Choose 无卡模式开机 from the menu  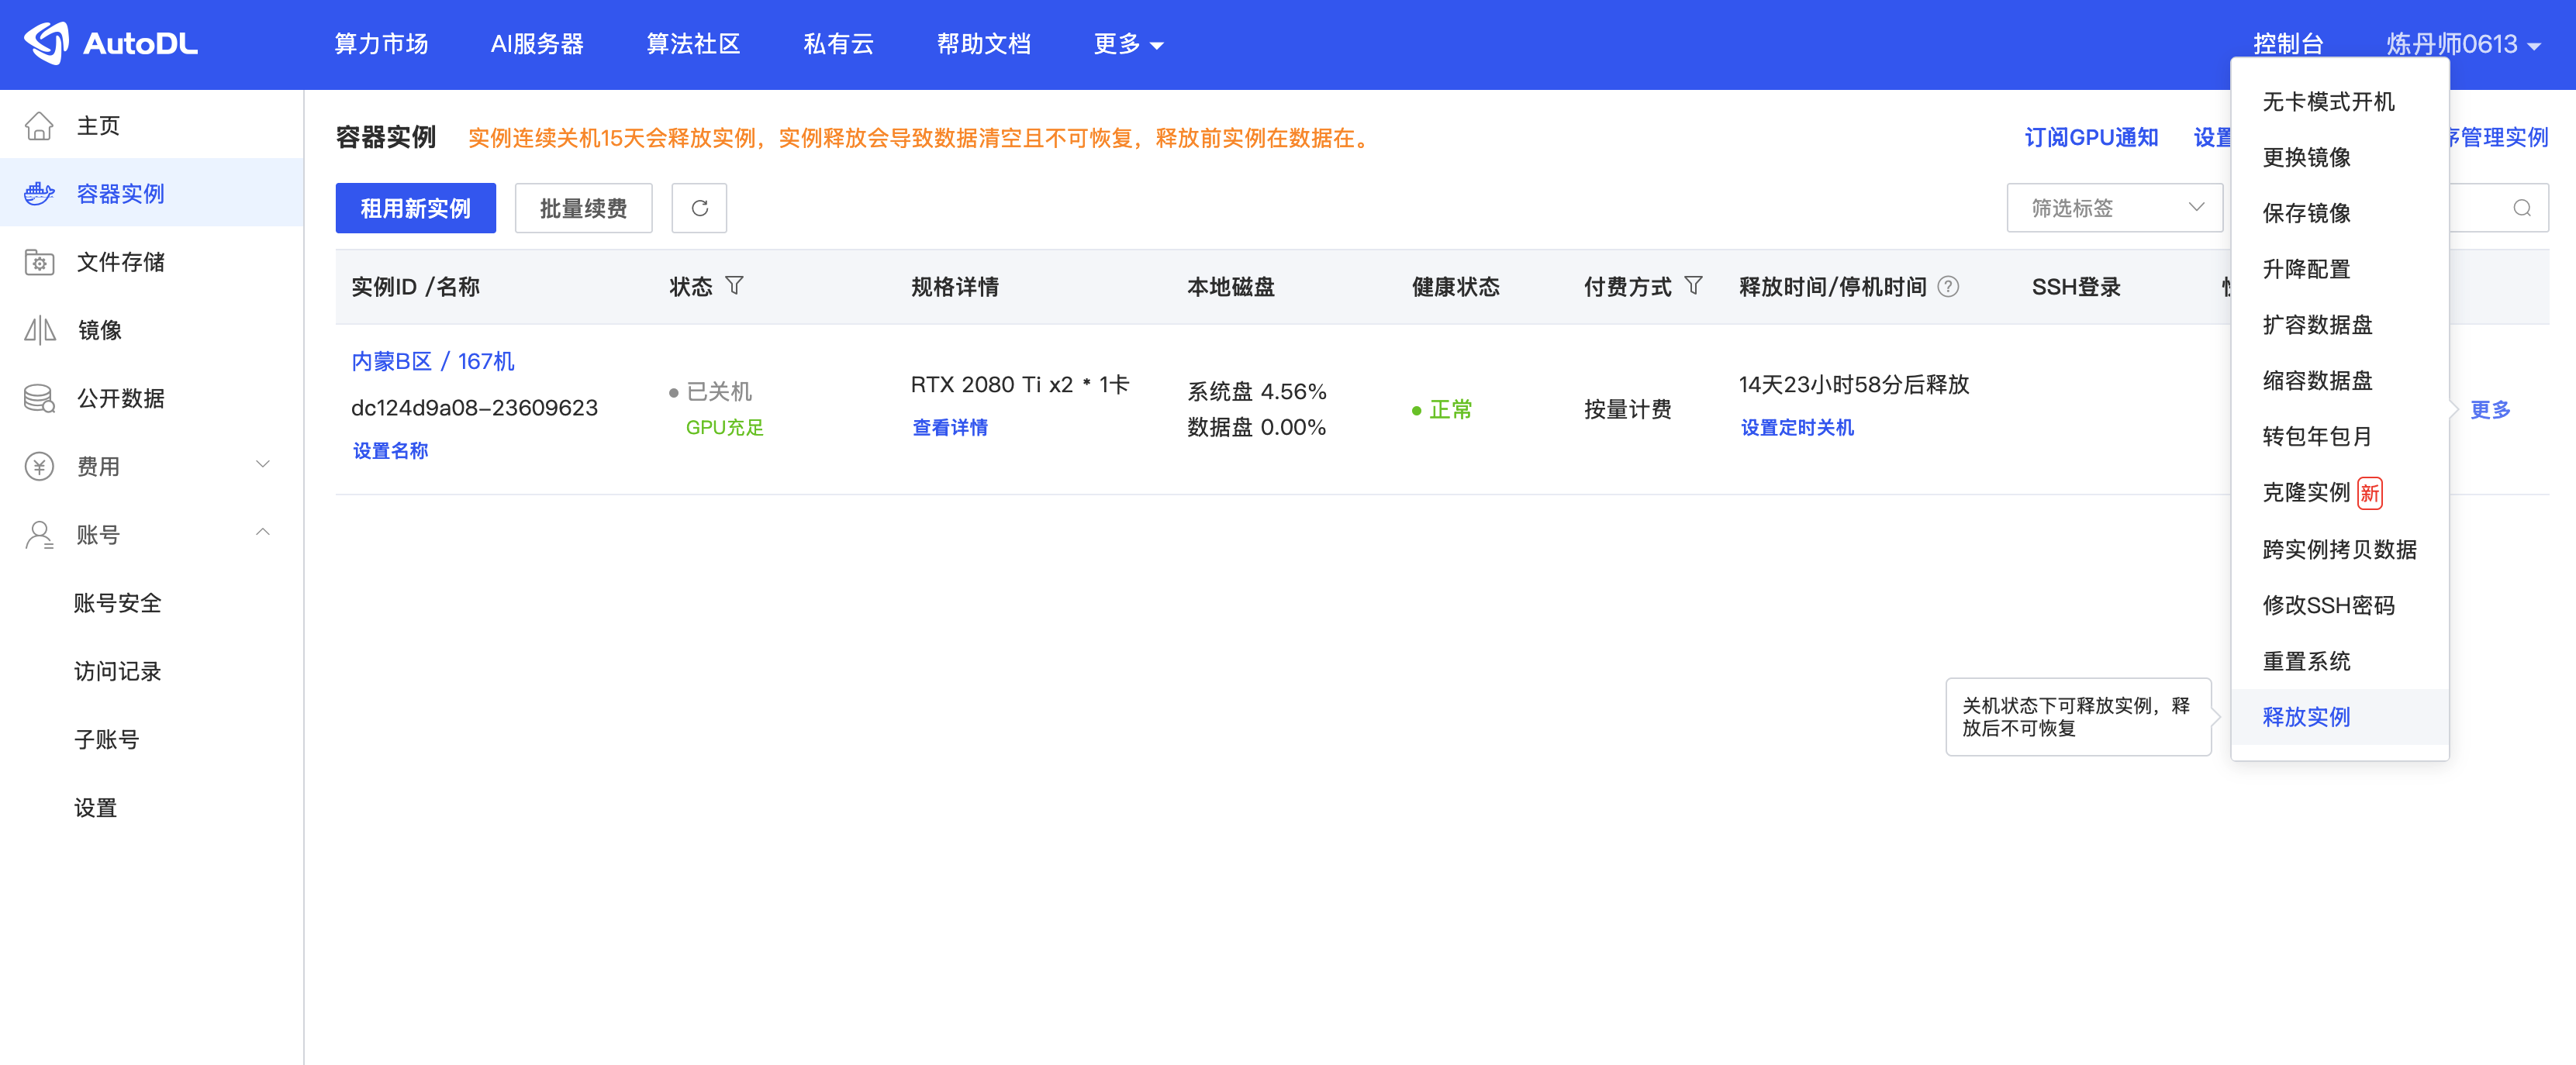click(2328, 101)
